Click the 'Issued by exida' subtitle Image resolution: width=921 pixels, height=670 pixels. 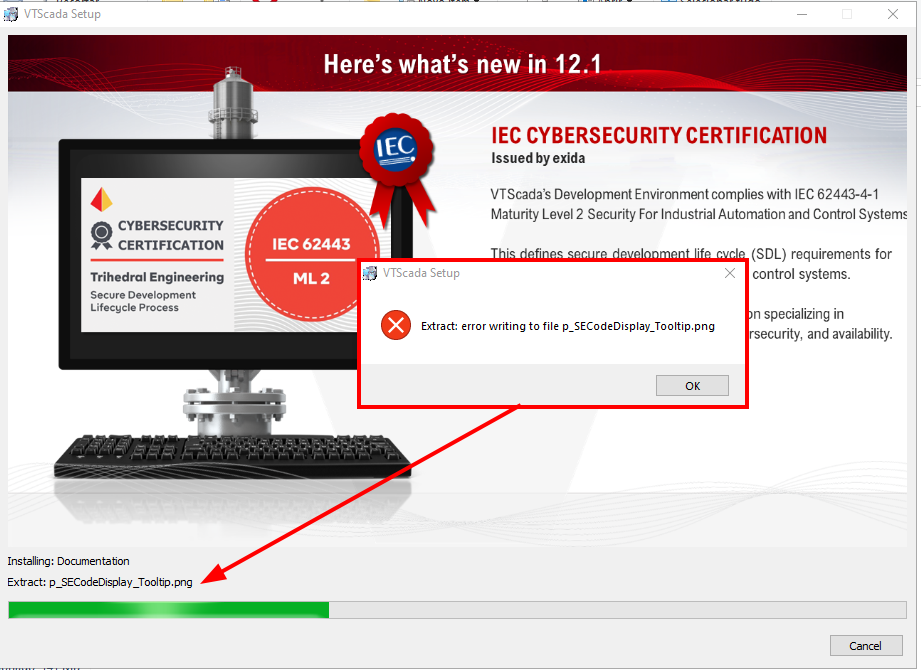(538, 158)
